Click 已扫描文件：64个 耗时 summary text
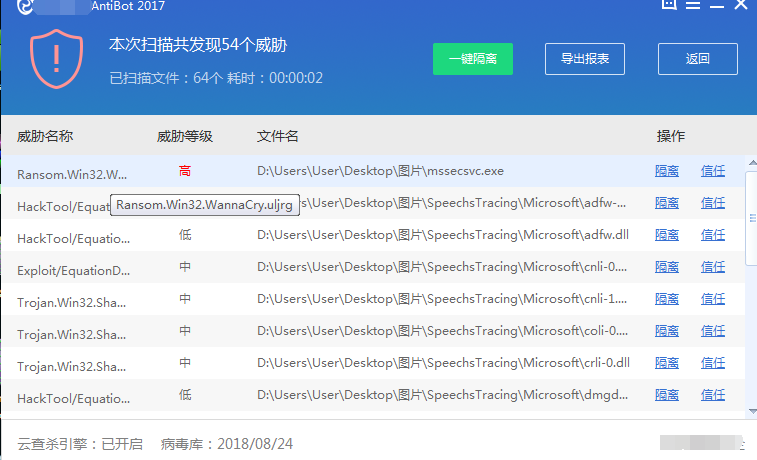The height and width of the screenshot is (460, 757). [216, 78]
